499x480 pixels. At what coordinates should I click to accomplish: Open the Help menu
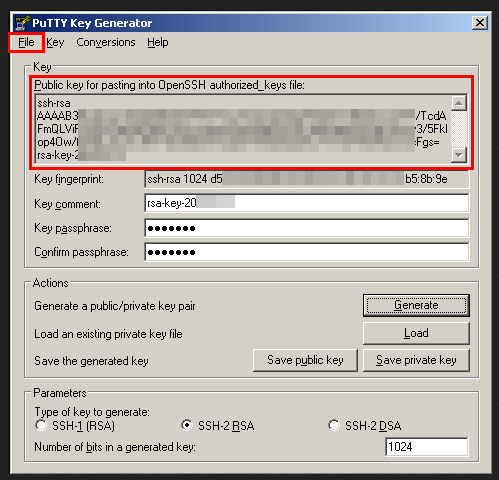click(158, 42)
